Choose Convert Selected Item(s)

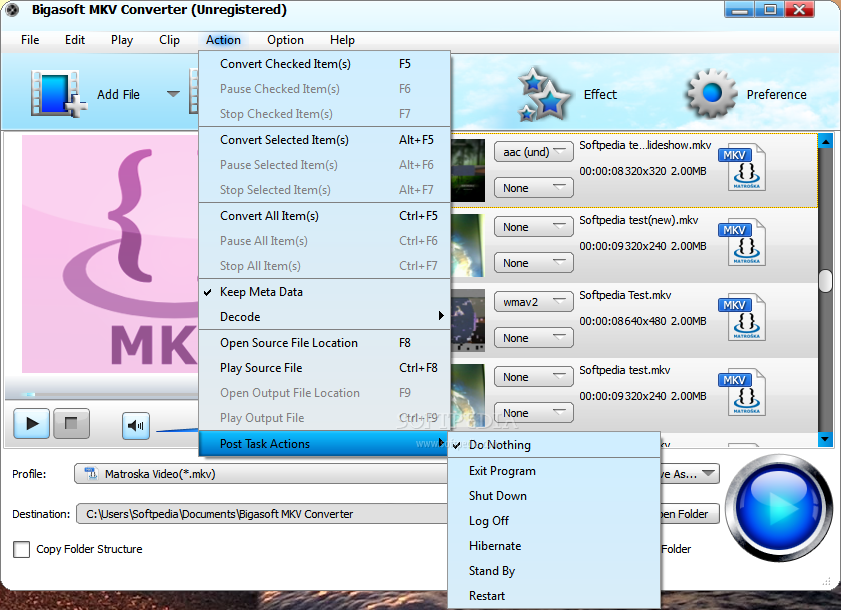pos(324,140)
